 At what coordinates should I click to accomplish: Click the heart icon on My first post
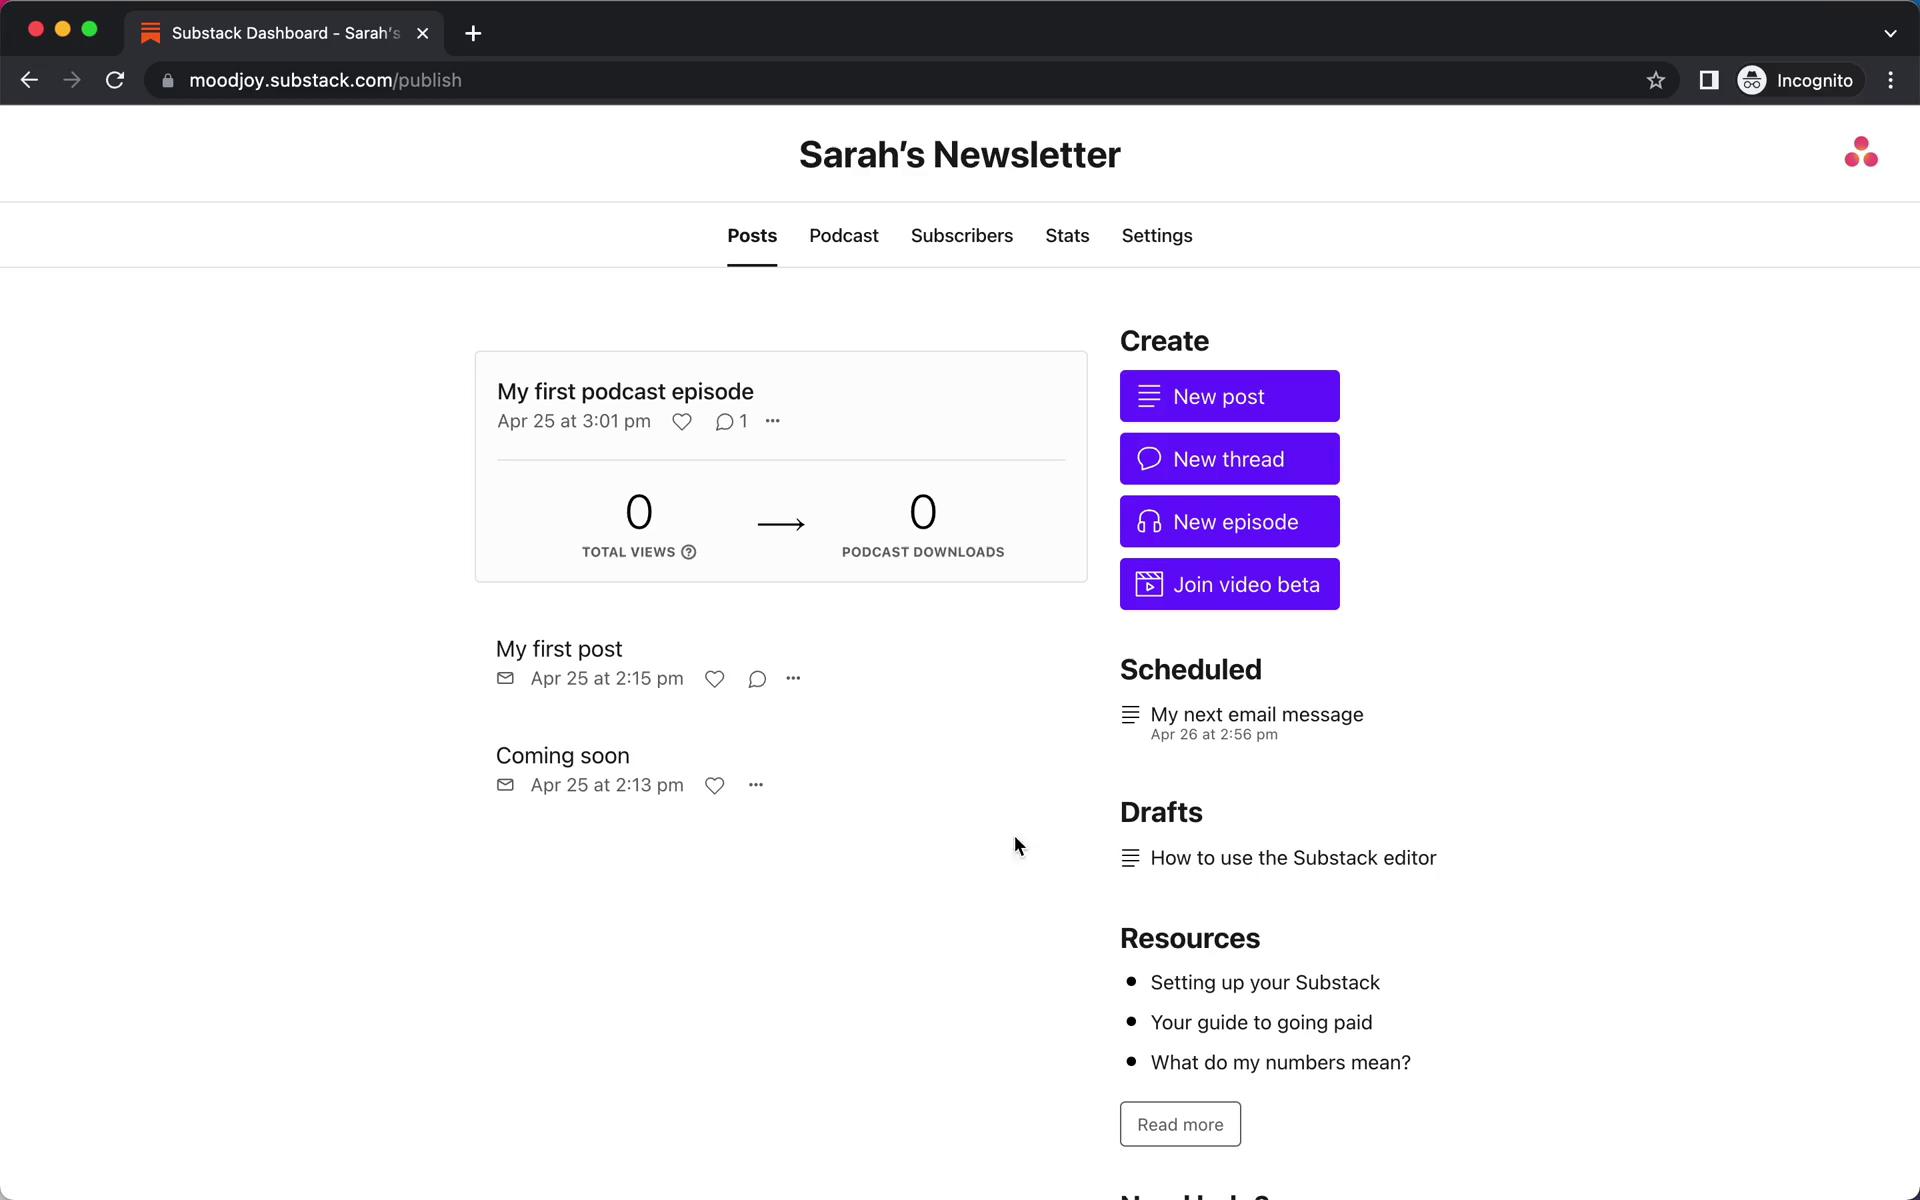coord(716,679)
